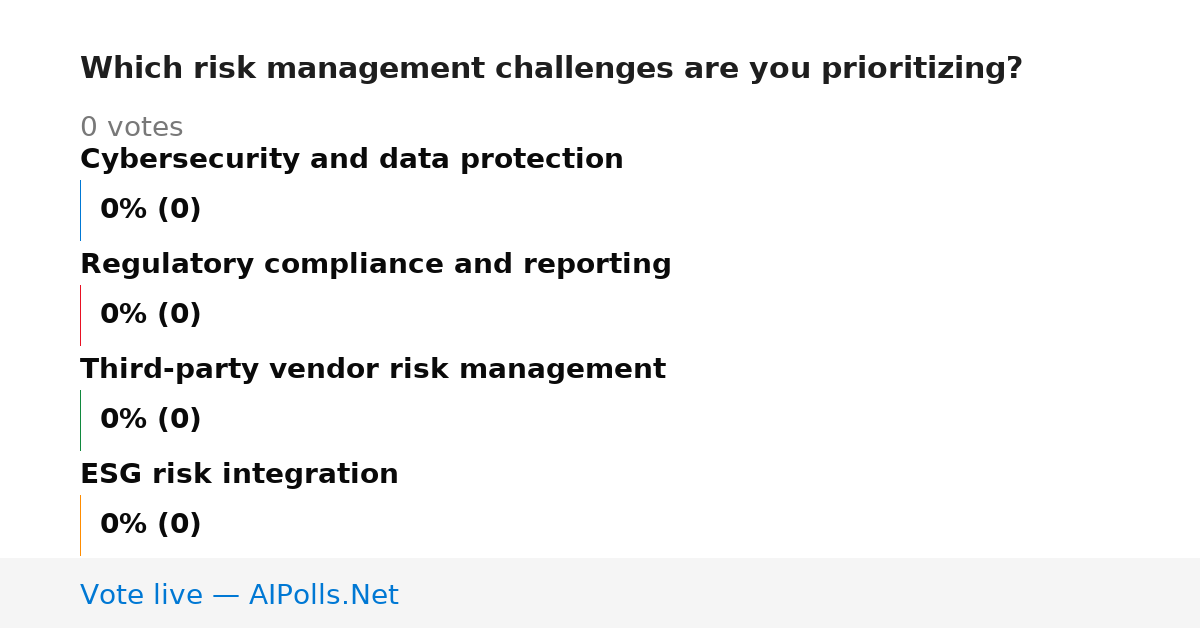
Task: Click the Regulatory compliance result '0% (0)'
Action: (150, 315)
